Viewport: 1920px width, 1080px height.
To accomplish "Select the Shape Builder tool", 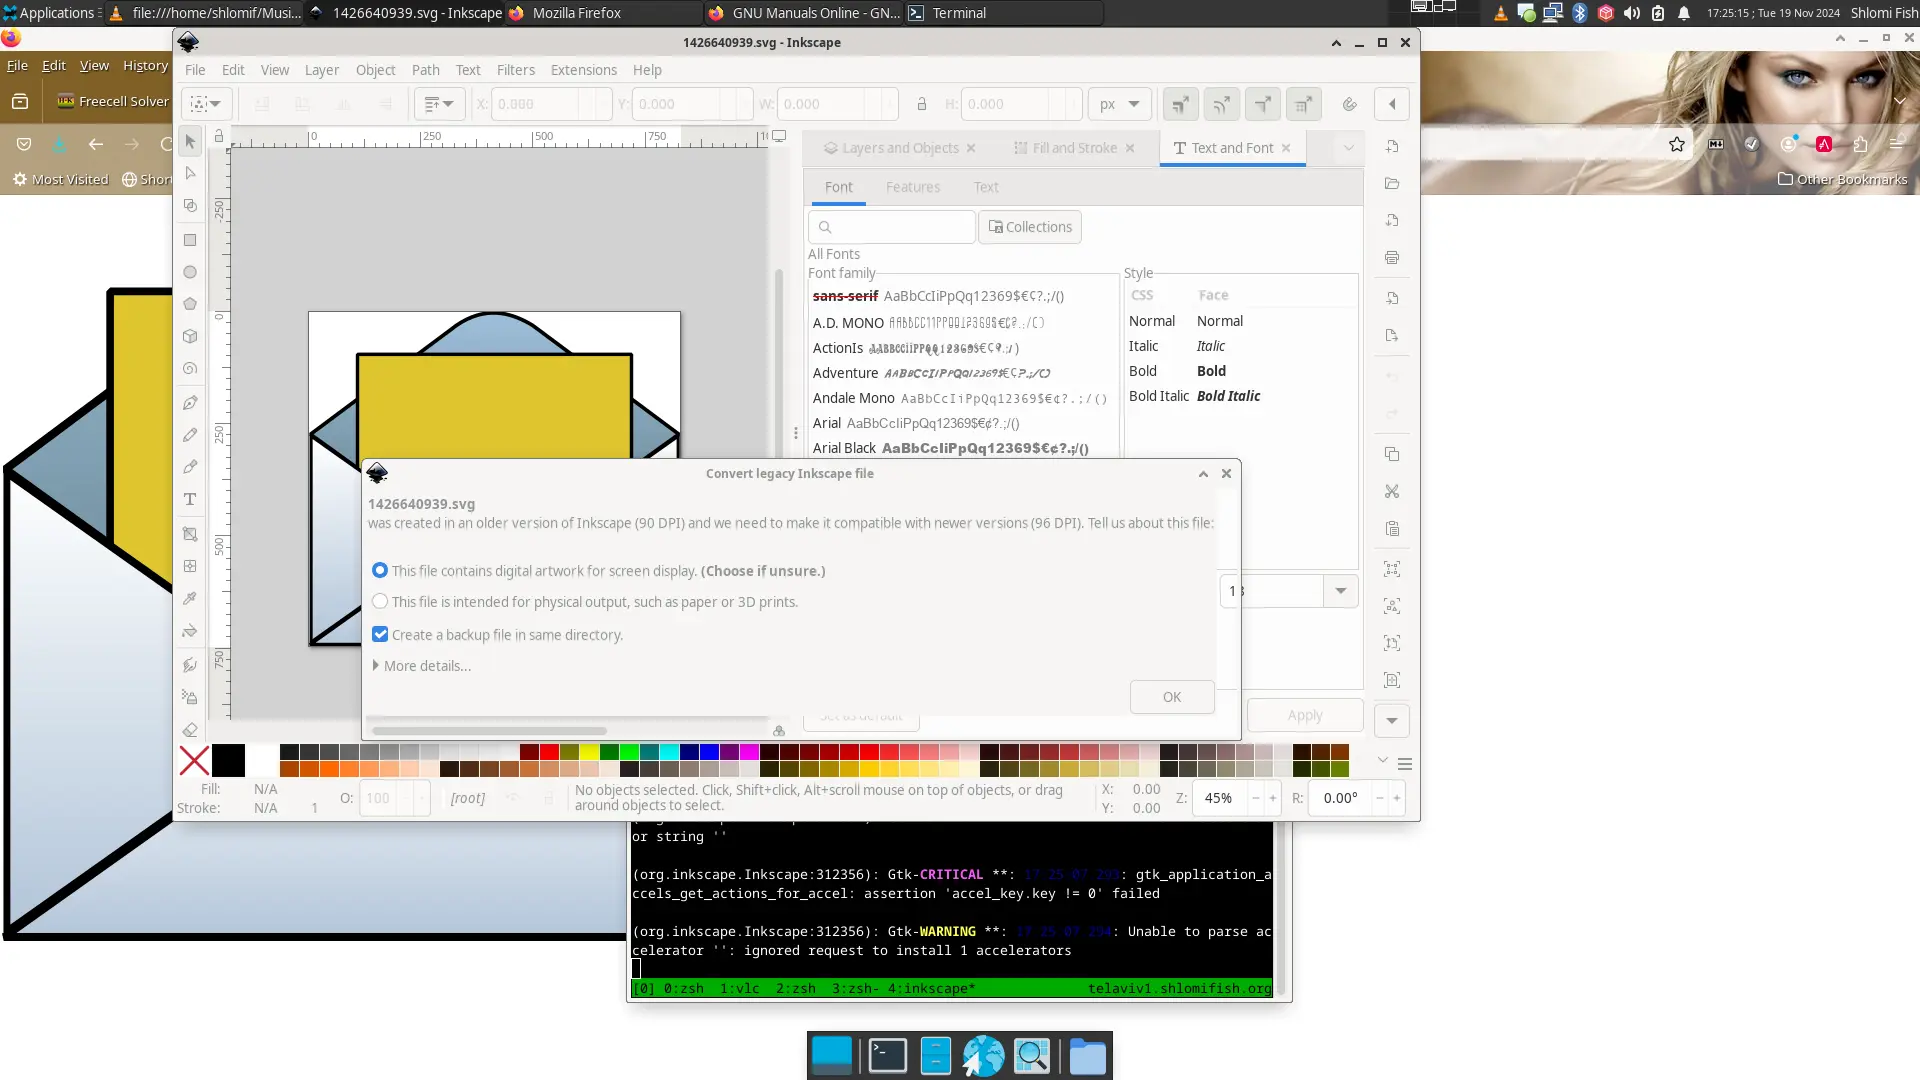I will [190, 206].
